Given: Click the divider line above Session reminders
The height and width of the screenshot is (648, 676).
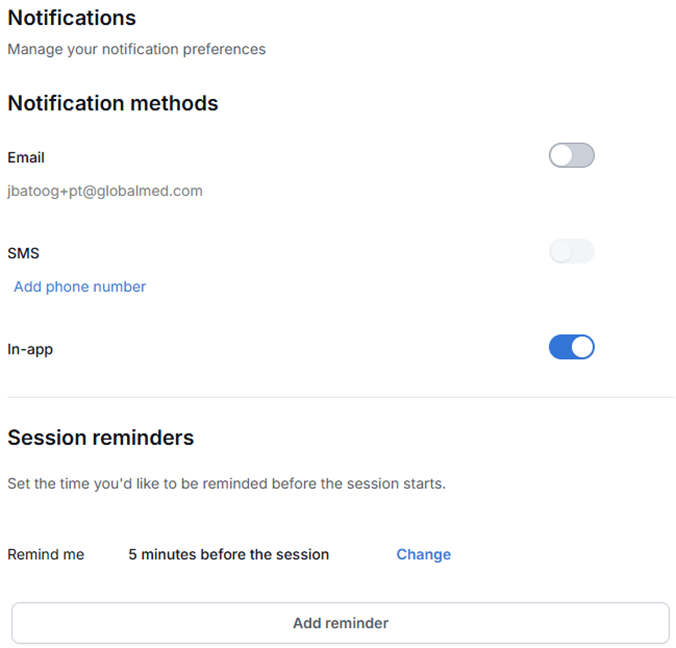Looking at the screenshot, I should coord(340,397).
